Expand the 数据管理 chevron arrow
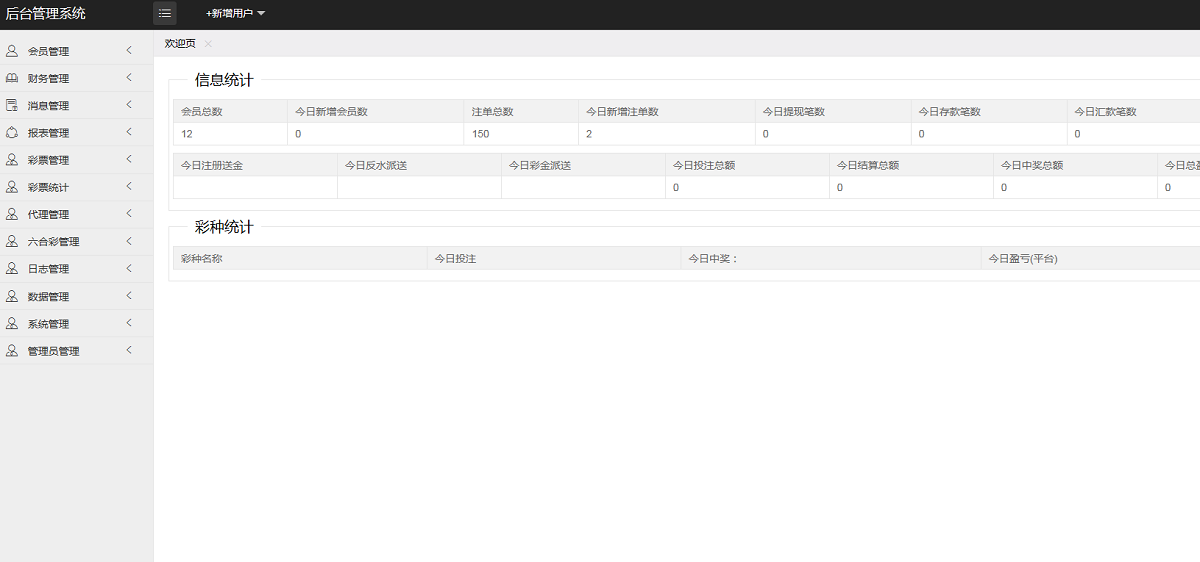Viewport: 1200px width, 562px height. point(129,296)
